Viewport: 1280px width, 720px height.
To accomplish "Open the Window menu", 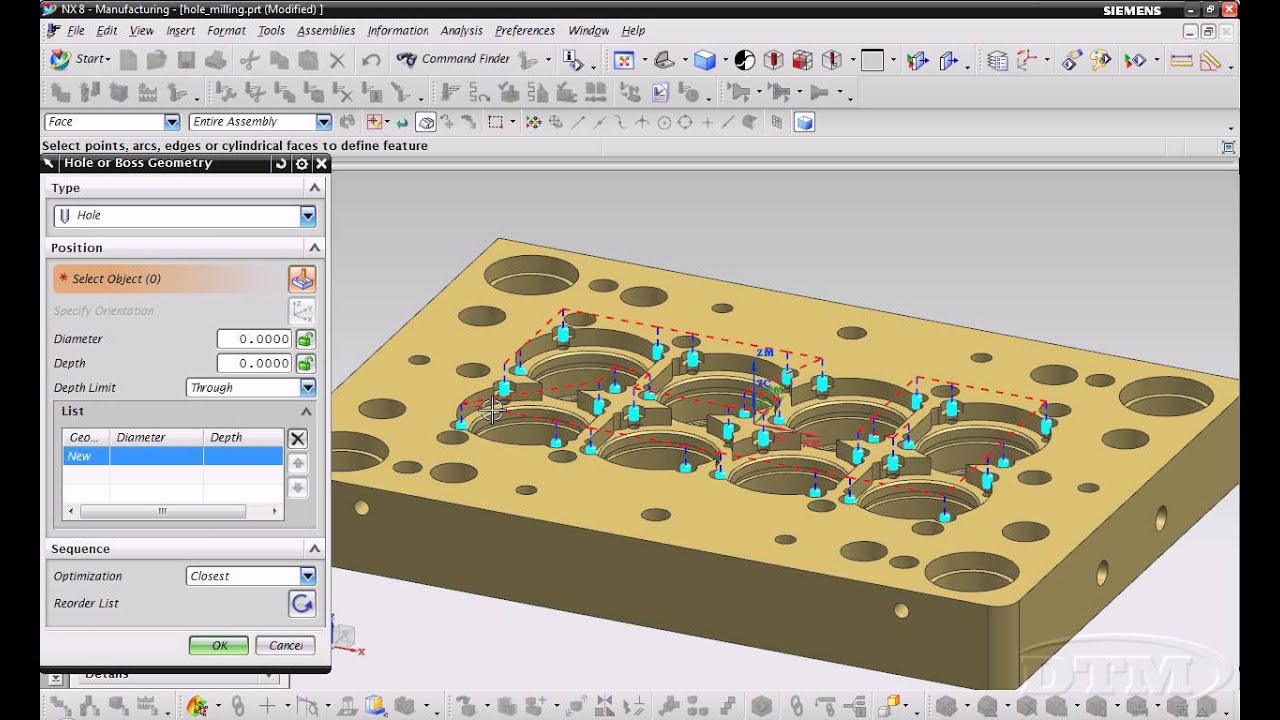I will click(589, 31).
